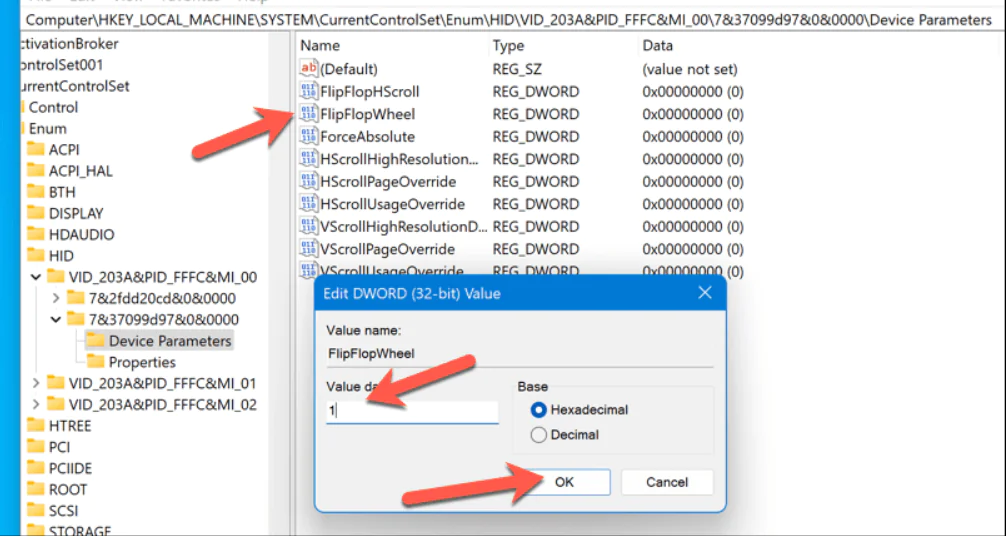Select the Enum key in the tree

click(47, 128)
